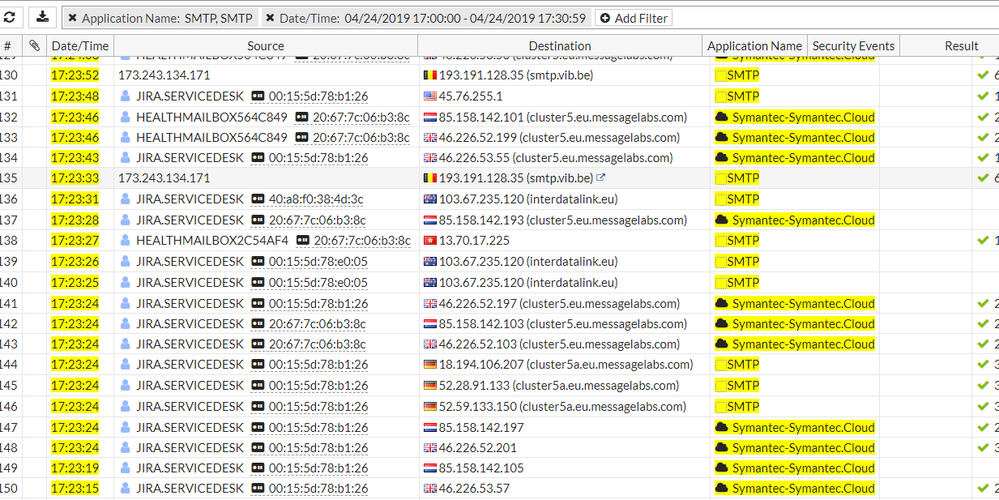
Task: Select time 17:23:15 in row 150
Action: [75, 489]
